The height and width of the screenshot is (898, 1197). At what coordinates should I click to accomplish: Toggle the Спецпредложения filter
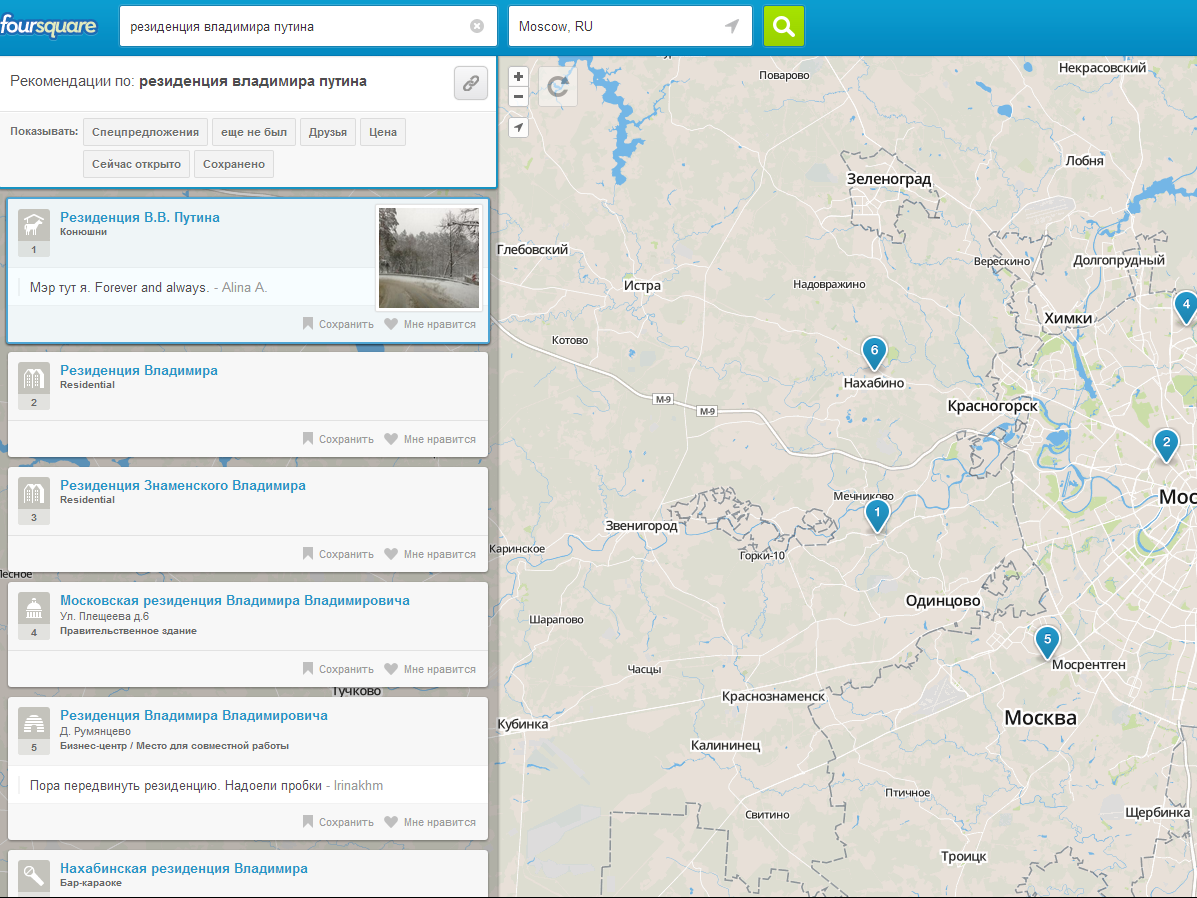(146, 132)
